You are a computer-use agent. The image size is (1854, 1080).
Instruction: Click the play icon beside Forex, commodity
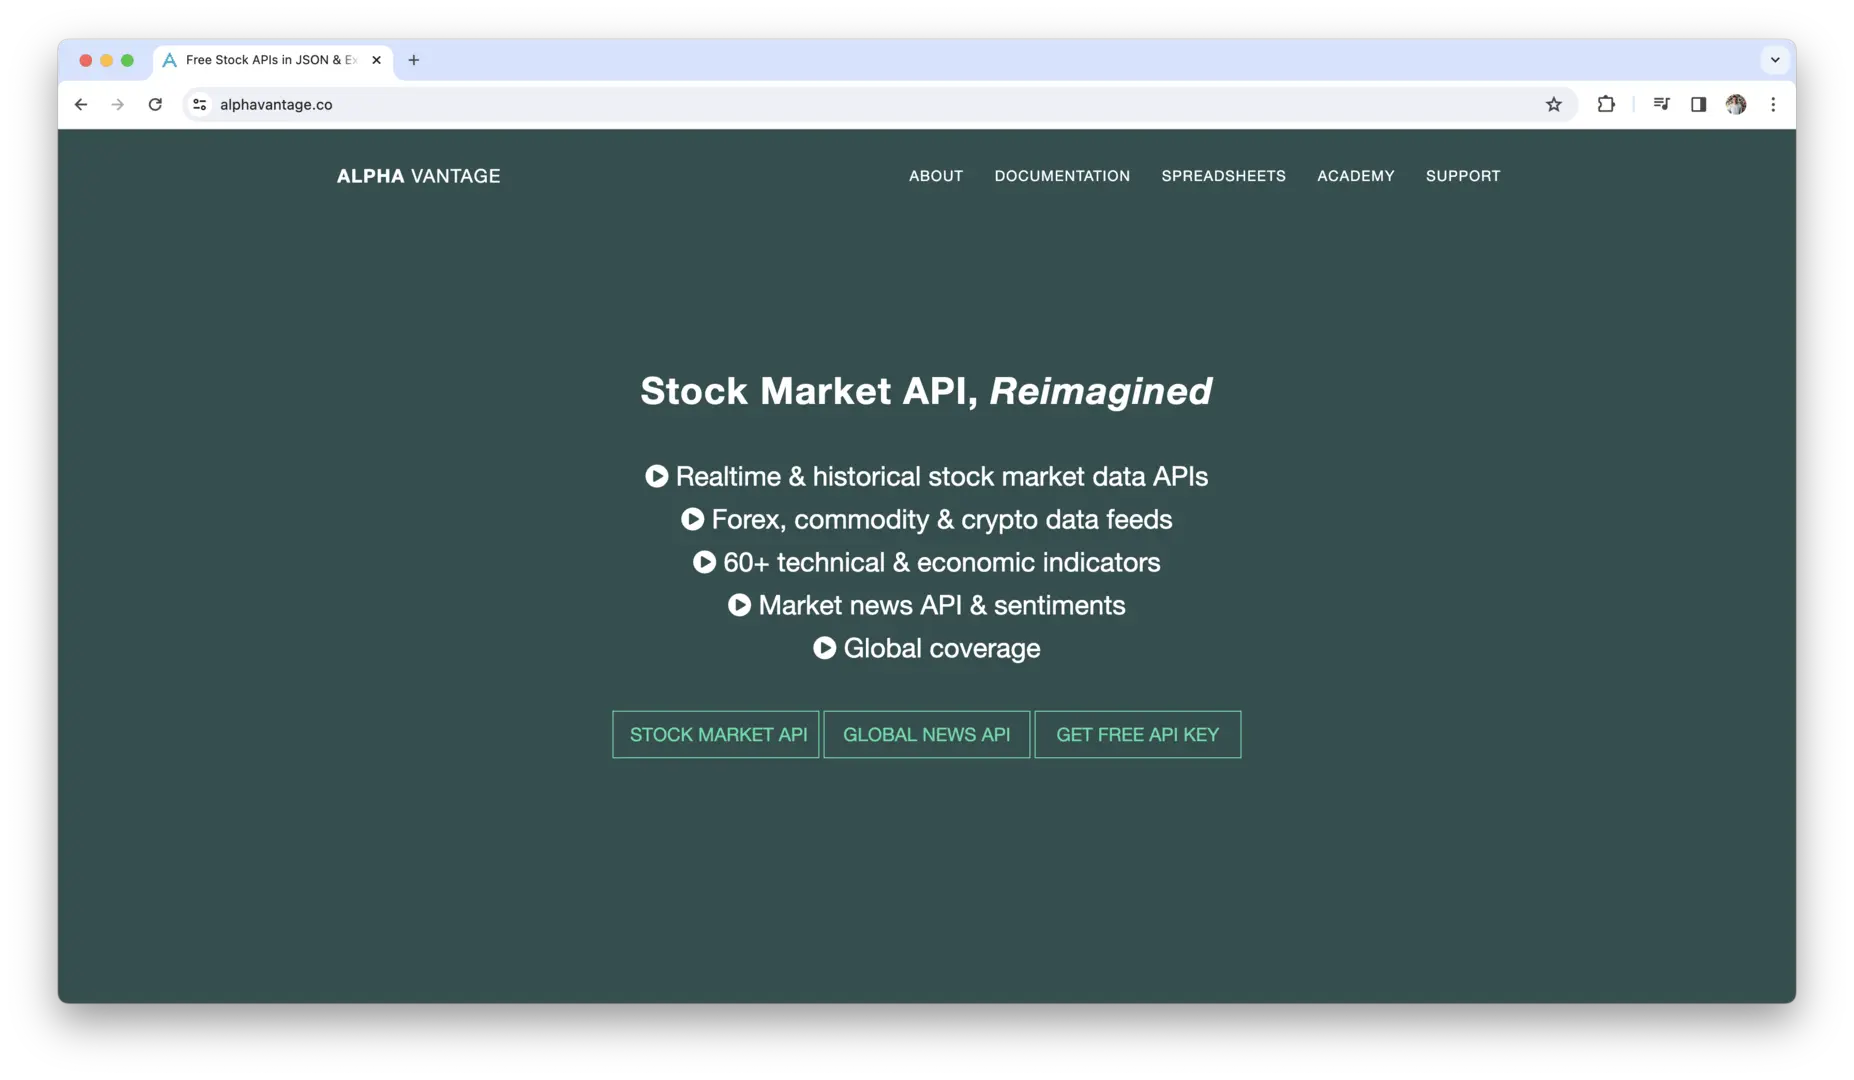(x=692, y=519)
